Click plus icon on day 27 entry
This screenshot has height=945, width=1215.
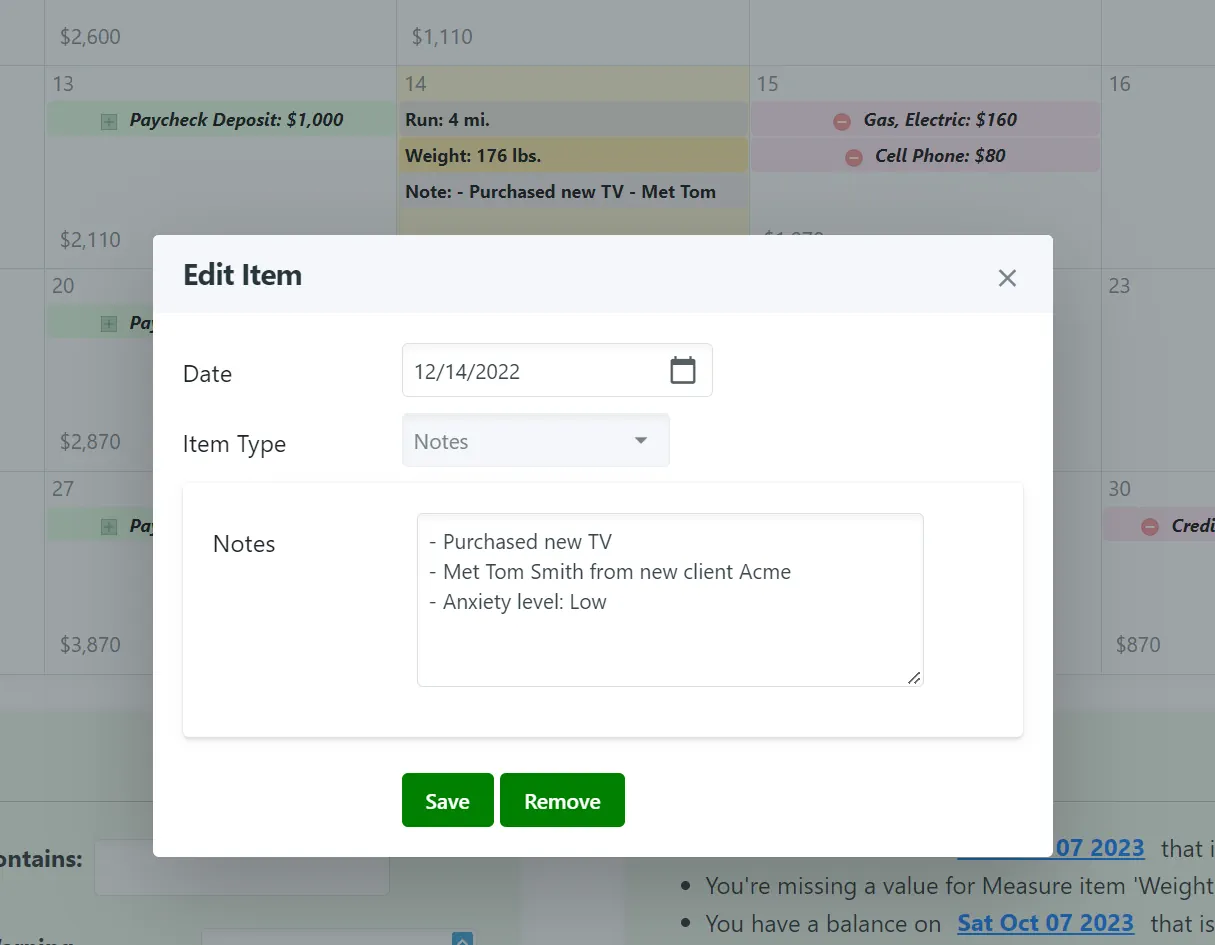coord(109,526)
